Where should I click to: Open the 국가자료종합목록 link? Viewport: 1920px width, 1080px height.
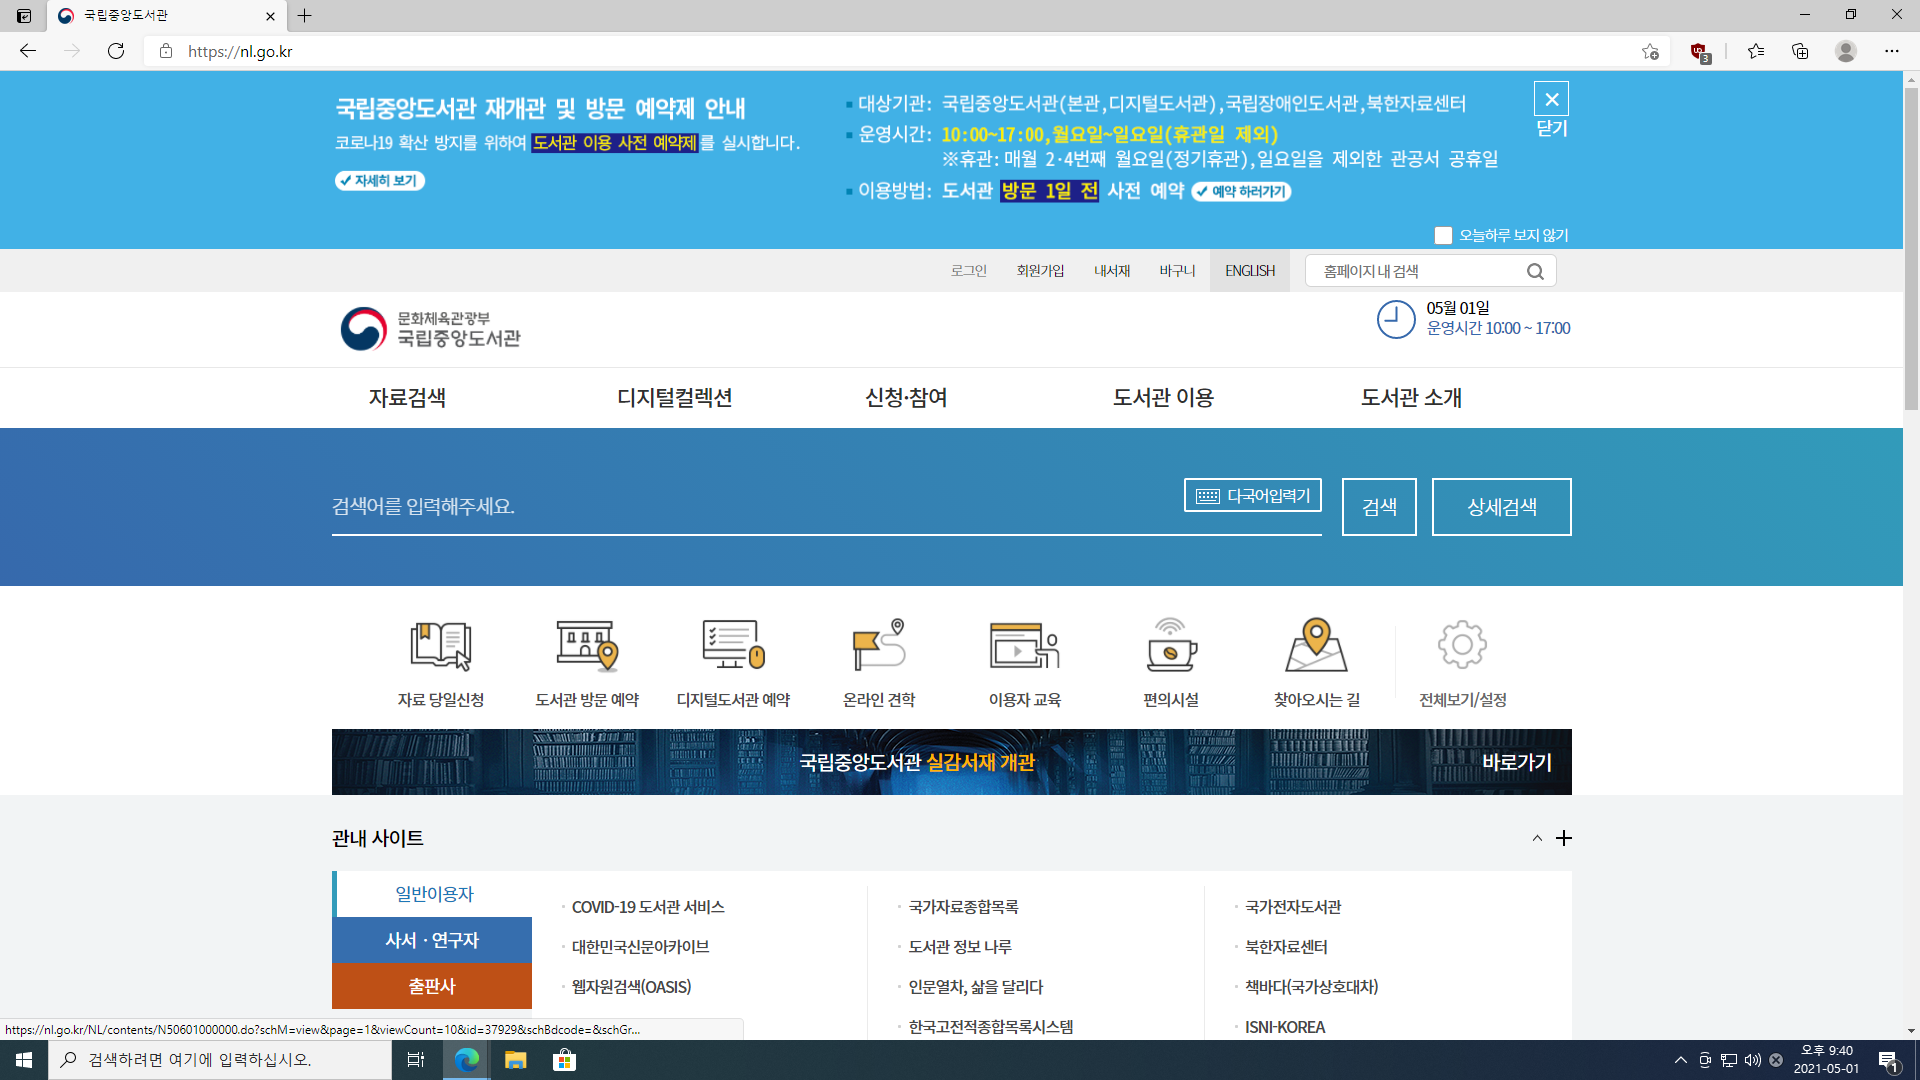pos(963,907)
